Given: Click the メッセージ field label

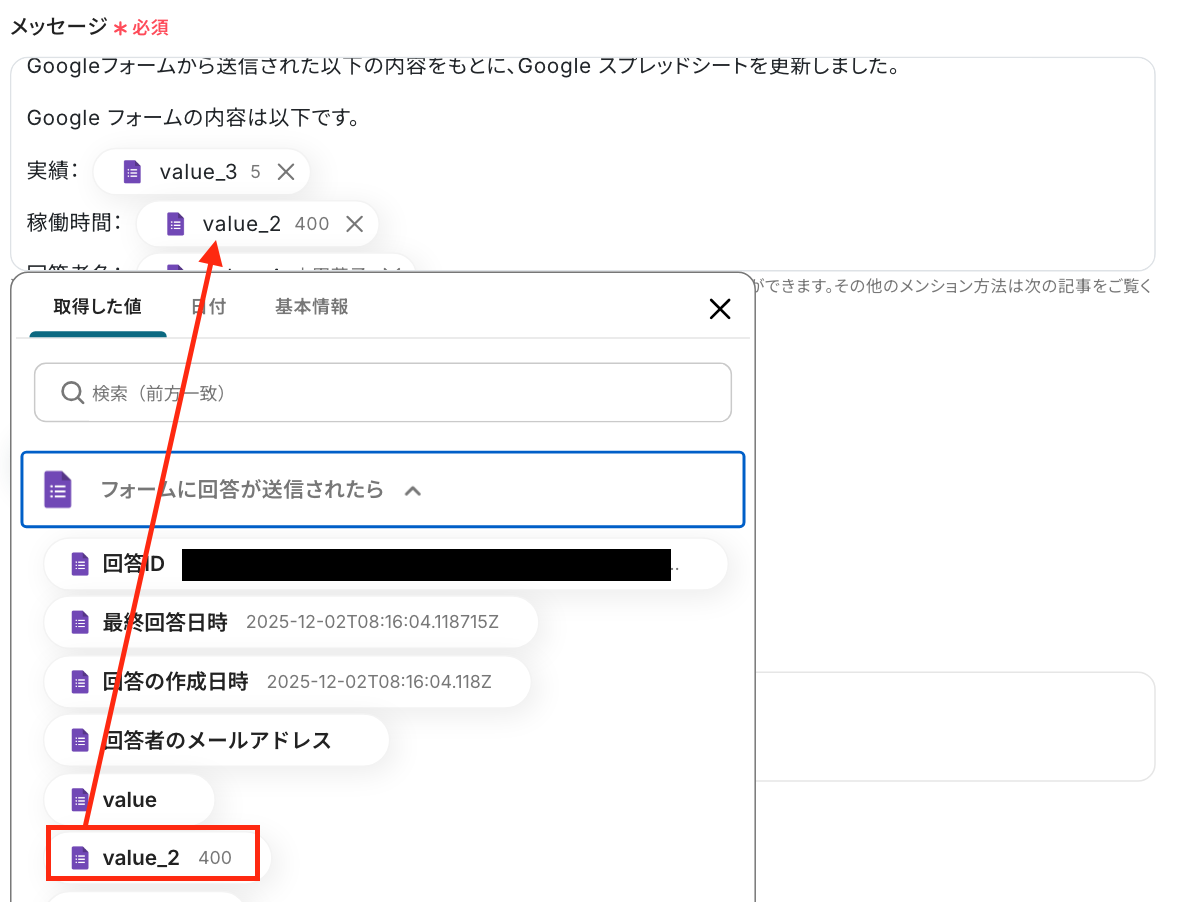Looking at the screenshot, I should click(58, 27).
